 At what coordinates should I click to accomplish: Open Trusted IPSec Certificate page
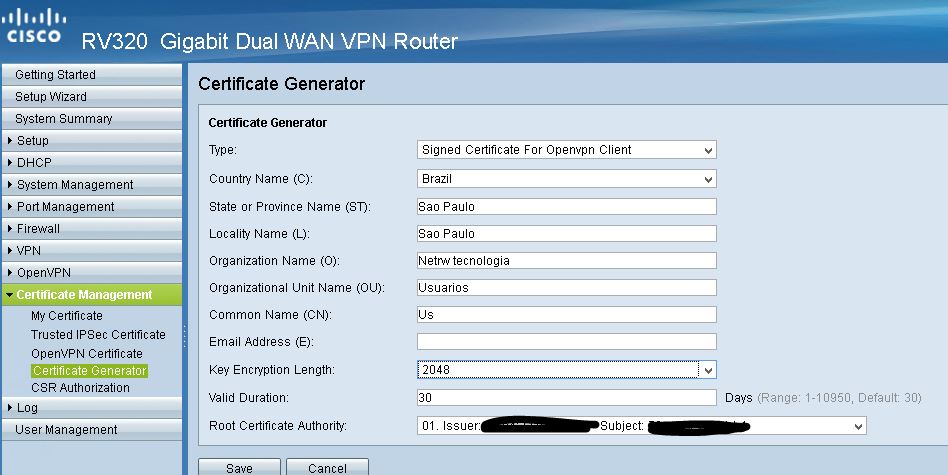coord(98,334)
